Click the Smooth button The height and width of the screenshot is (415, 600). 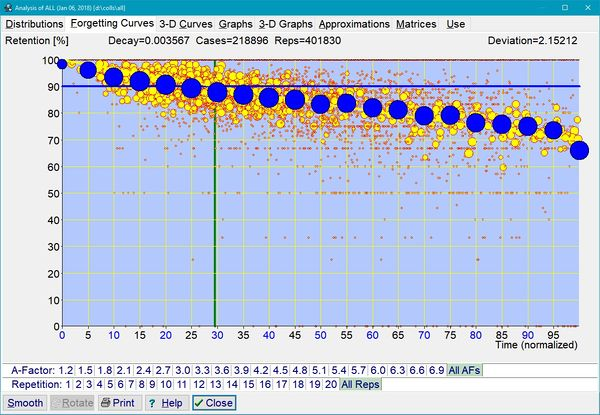coord(25,403)
